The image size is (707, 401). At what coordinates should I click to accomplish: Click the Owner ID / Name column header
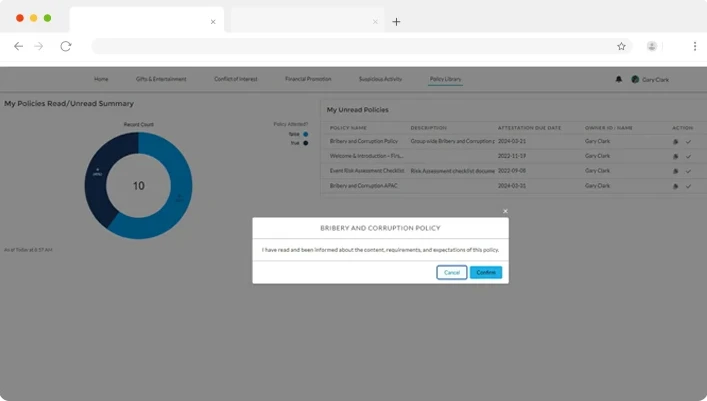click(609, 128)
